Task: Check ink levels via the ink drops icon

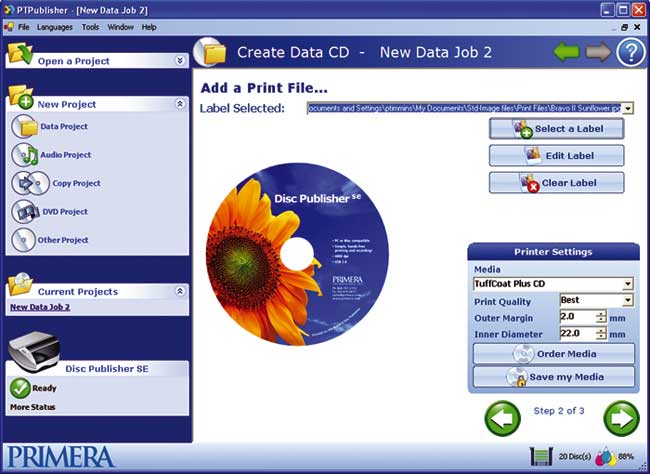Action: click(605, 457)
